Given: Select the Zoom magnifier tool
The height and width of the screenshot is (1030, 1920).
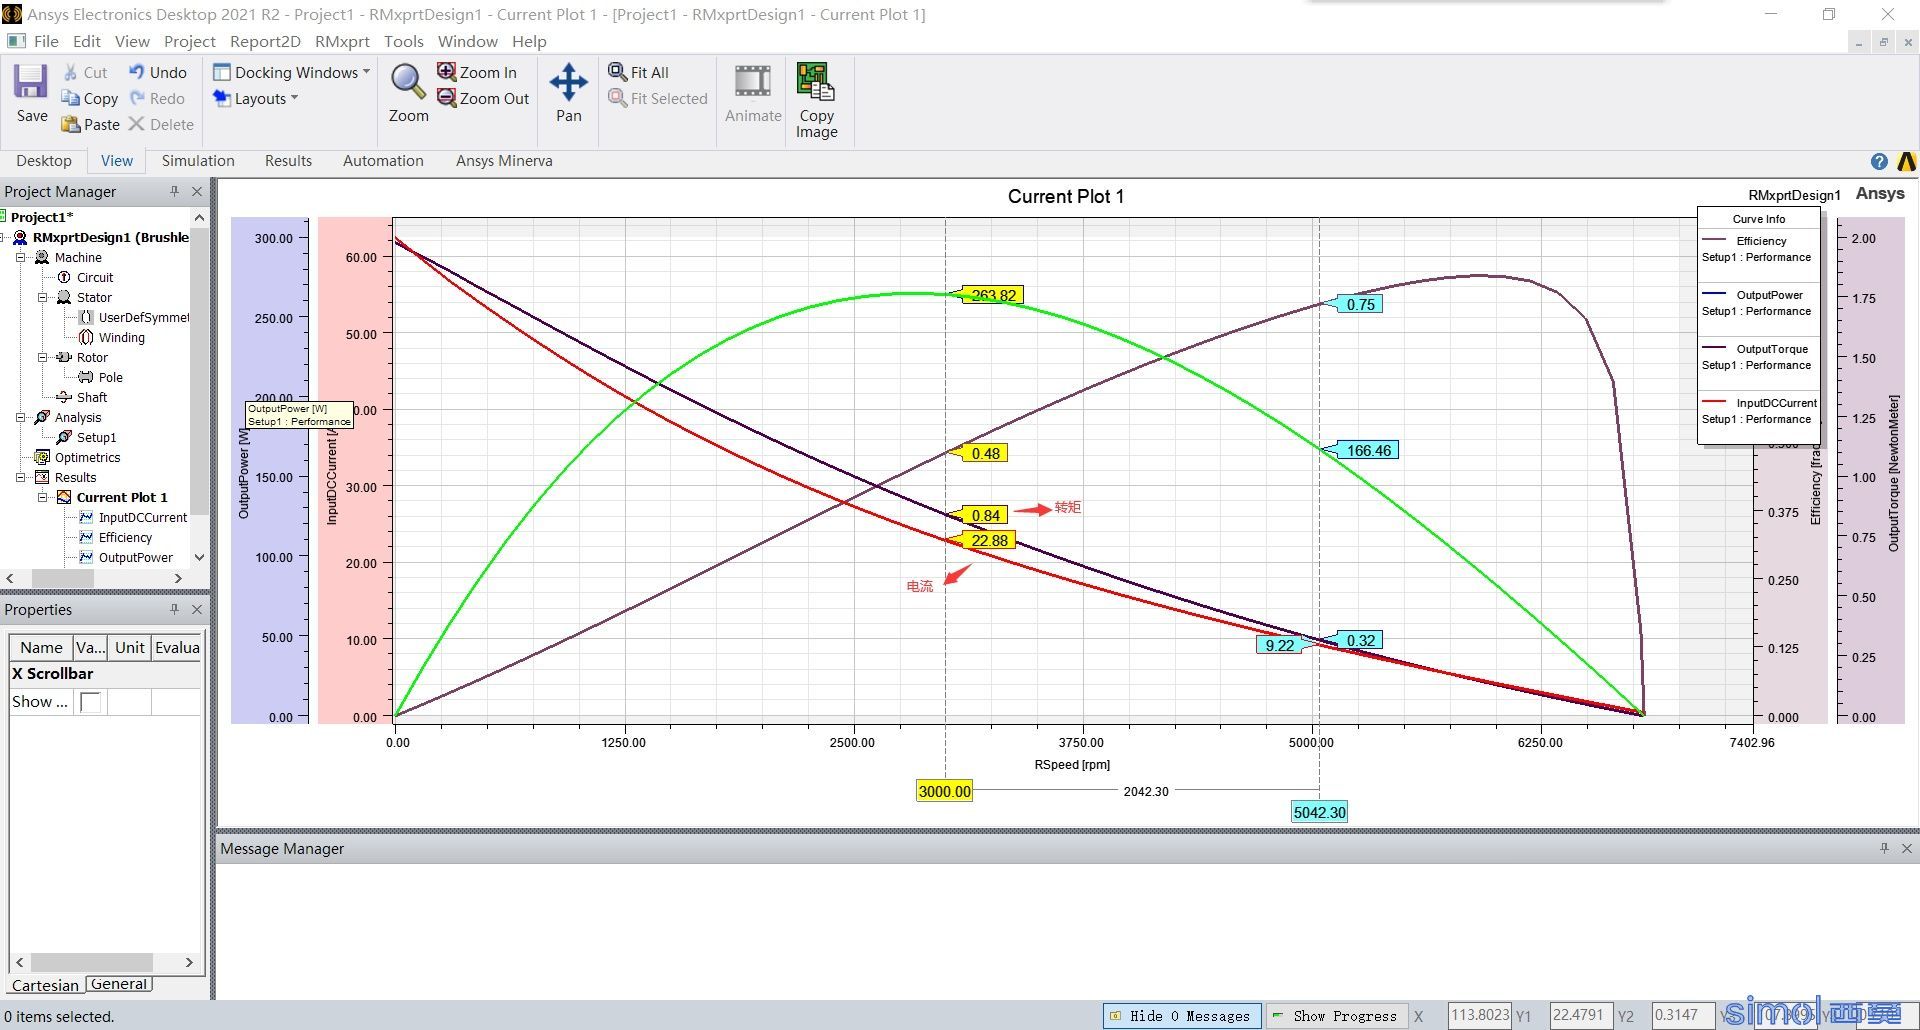Looking at the screenshot, I should 408,82.
